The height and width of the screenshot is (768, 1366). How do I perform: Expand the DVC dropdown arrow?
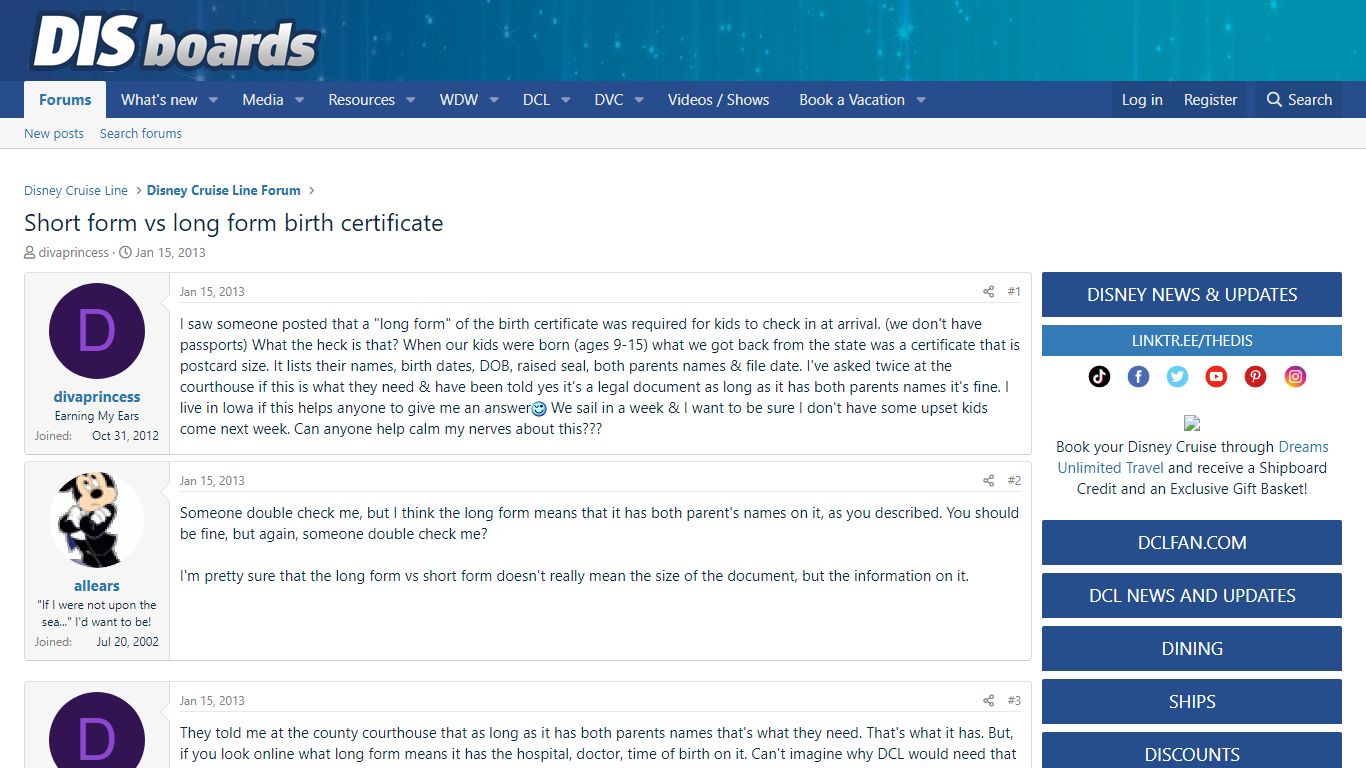click(638, 100)
